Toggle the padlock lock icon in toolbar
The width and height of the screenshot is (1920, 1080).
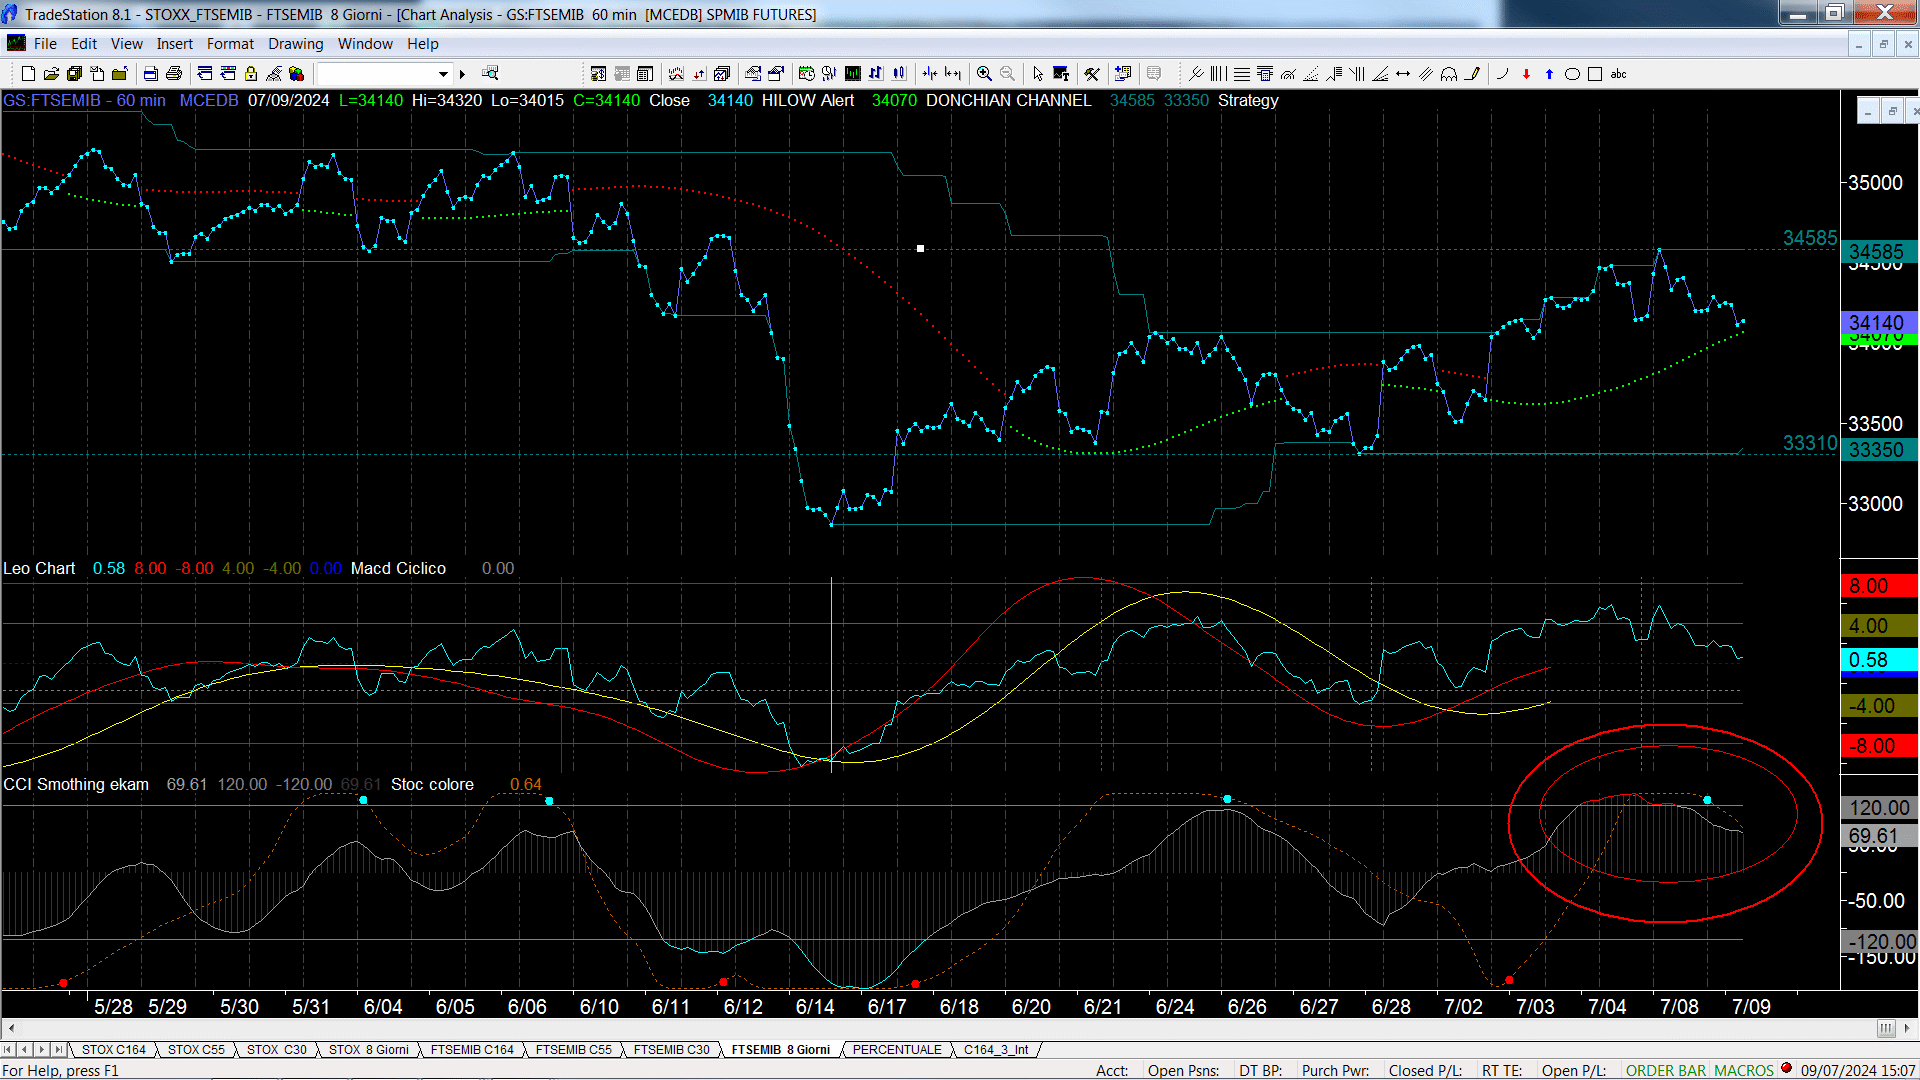[251, 73]
